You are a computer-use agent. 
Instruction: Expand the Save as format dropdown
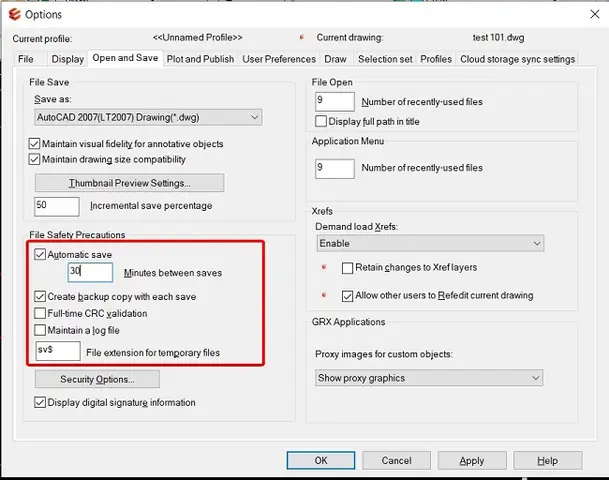point(148,117)
